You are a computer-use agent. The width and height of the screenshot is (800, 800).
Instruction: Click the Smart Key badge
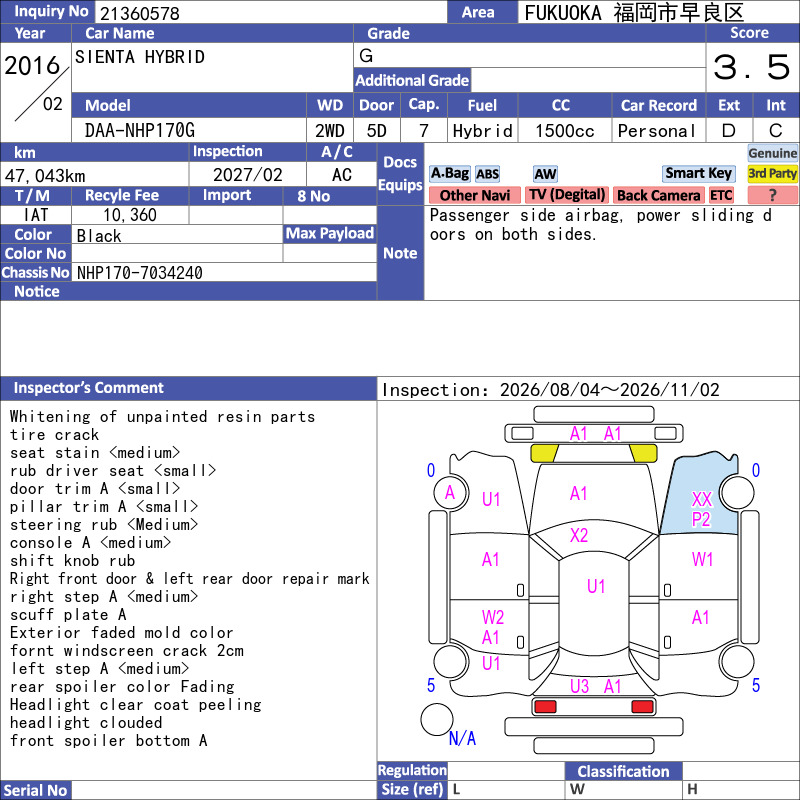(x=698, y=173)
